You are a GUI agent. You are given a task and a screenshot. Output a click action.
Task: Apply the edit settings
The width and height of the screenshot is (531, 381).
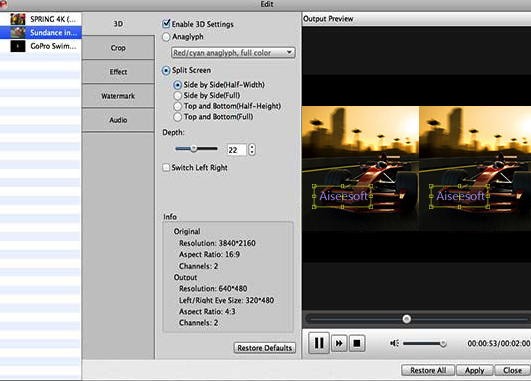click(474, 370)
